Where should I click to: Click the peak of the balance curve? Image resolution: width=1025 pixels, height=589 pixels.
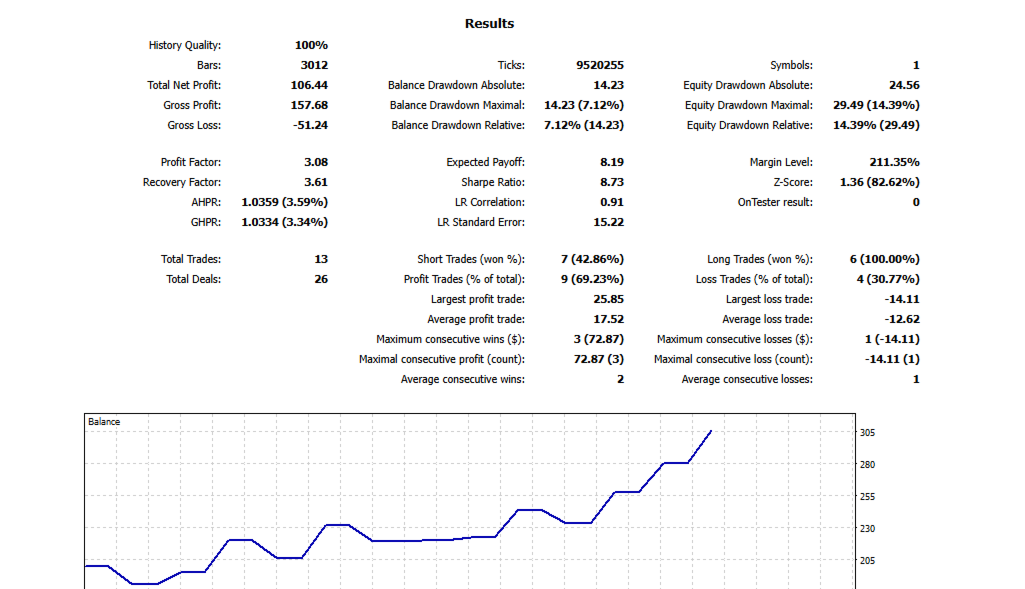point(711,431)
